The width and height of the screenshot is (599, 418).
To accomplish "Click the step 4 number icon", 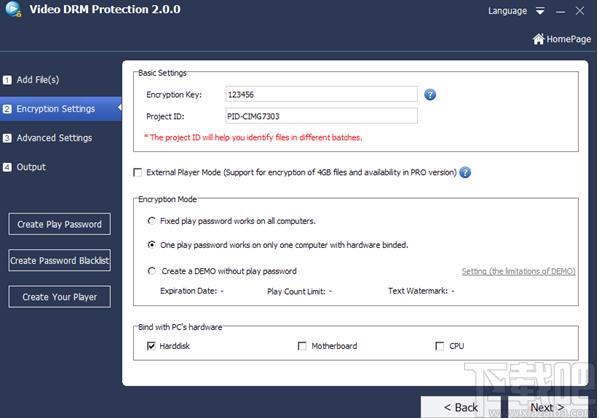I will (x=7, y=167).
